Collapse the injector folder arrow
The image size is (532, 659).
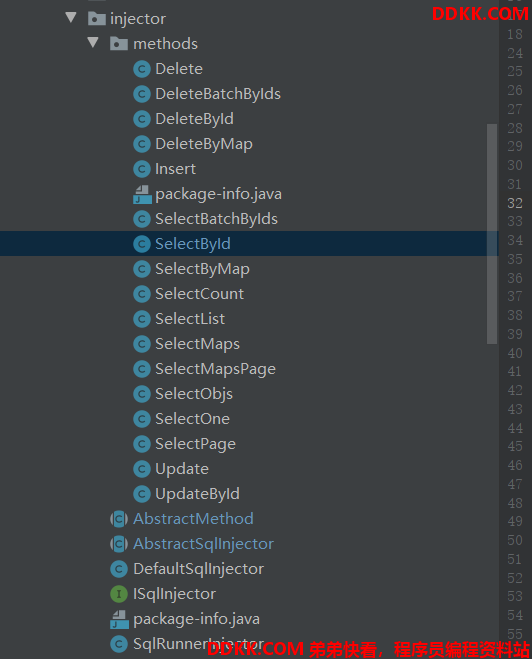[x=71, y=18]
